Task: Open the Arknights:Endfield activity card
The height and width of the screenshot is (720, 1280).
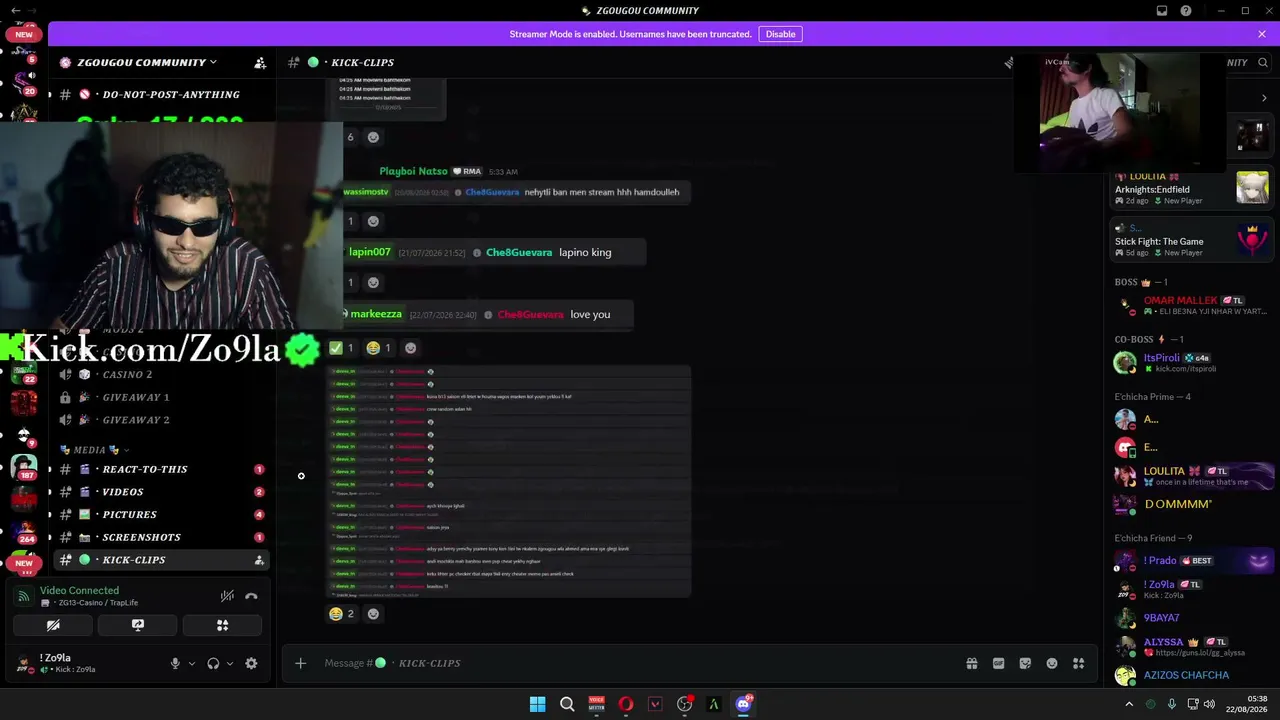Action: point(1192,188)
